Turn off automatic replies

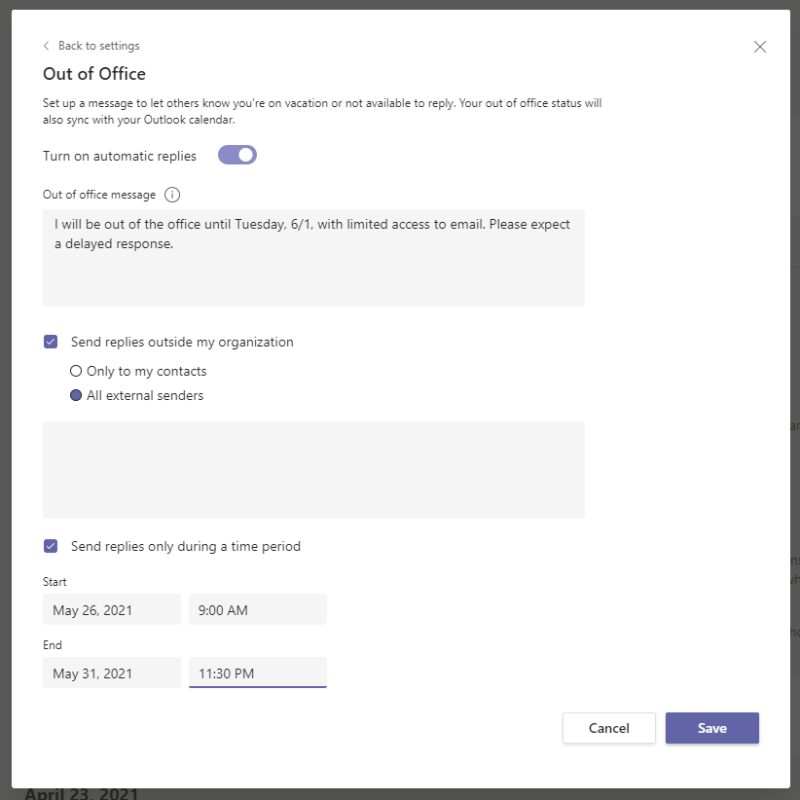[237, 155]
